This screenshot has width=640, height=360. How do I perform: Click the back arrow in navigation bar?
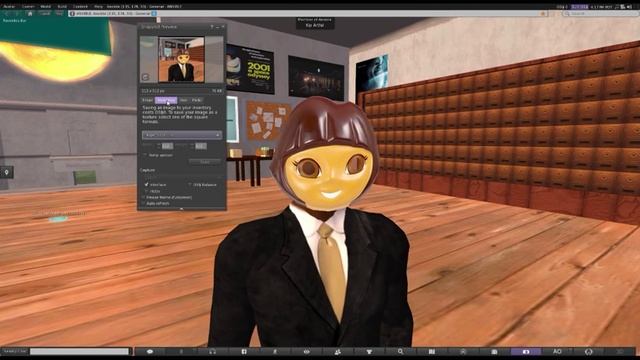point(7,13)
